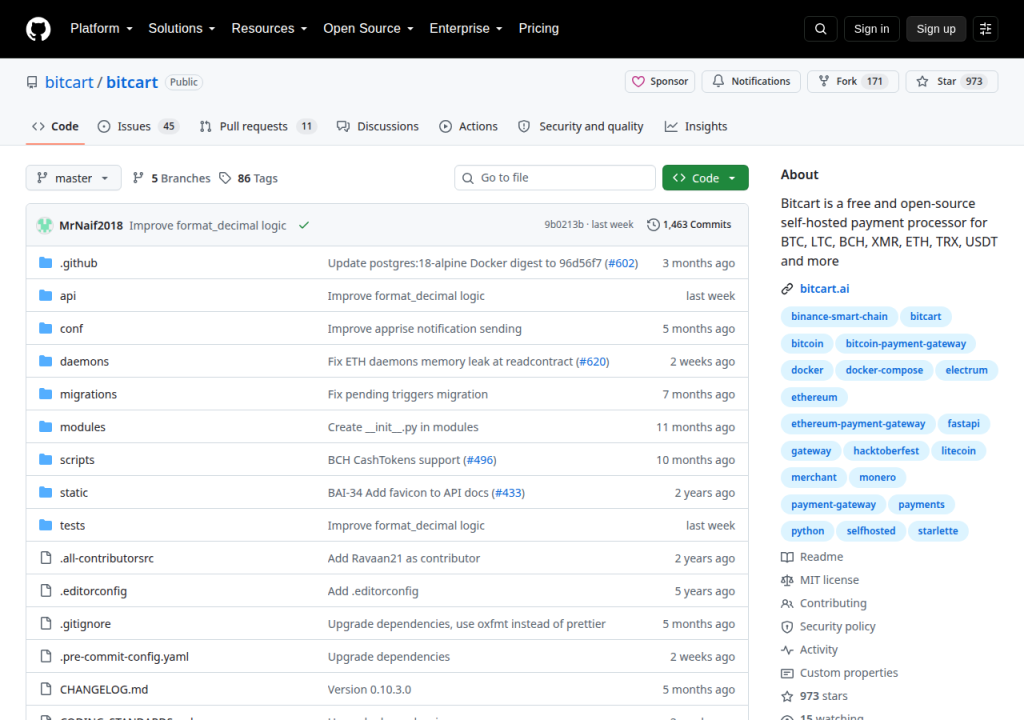
Task: Open the ethereum-payment-gateway topic tag
Action: (858, 423)
